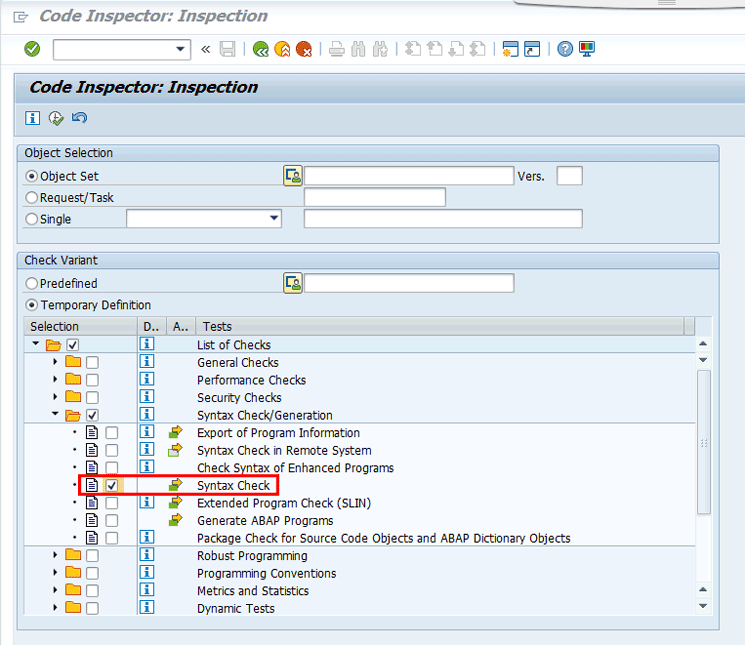The height and width of the screenshot is (645, 745).
Task: Click the Object Set value help button
Action: point(293,176)
